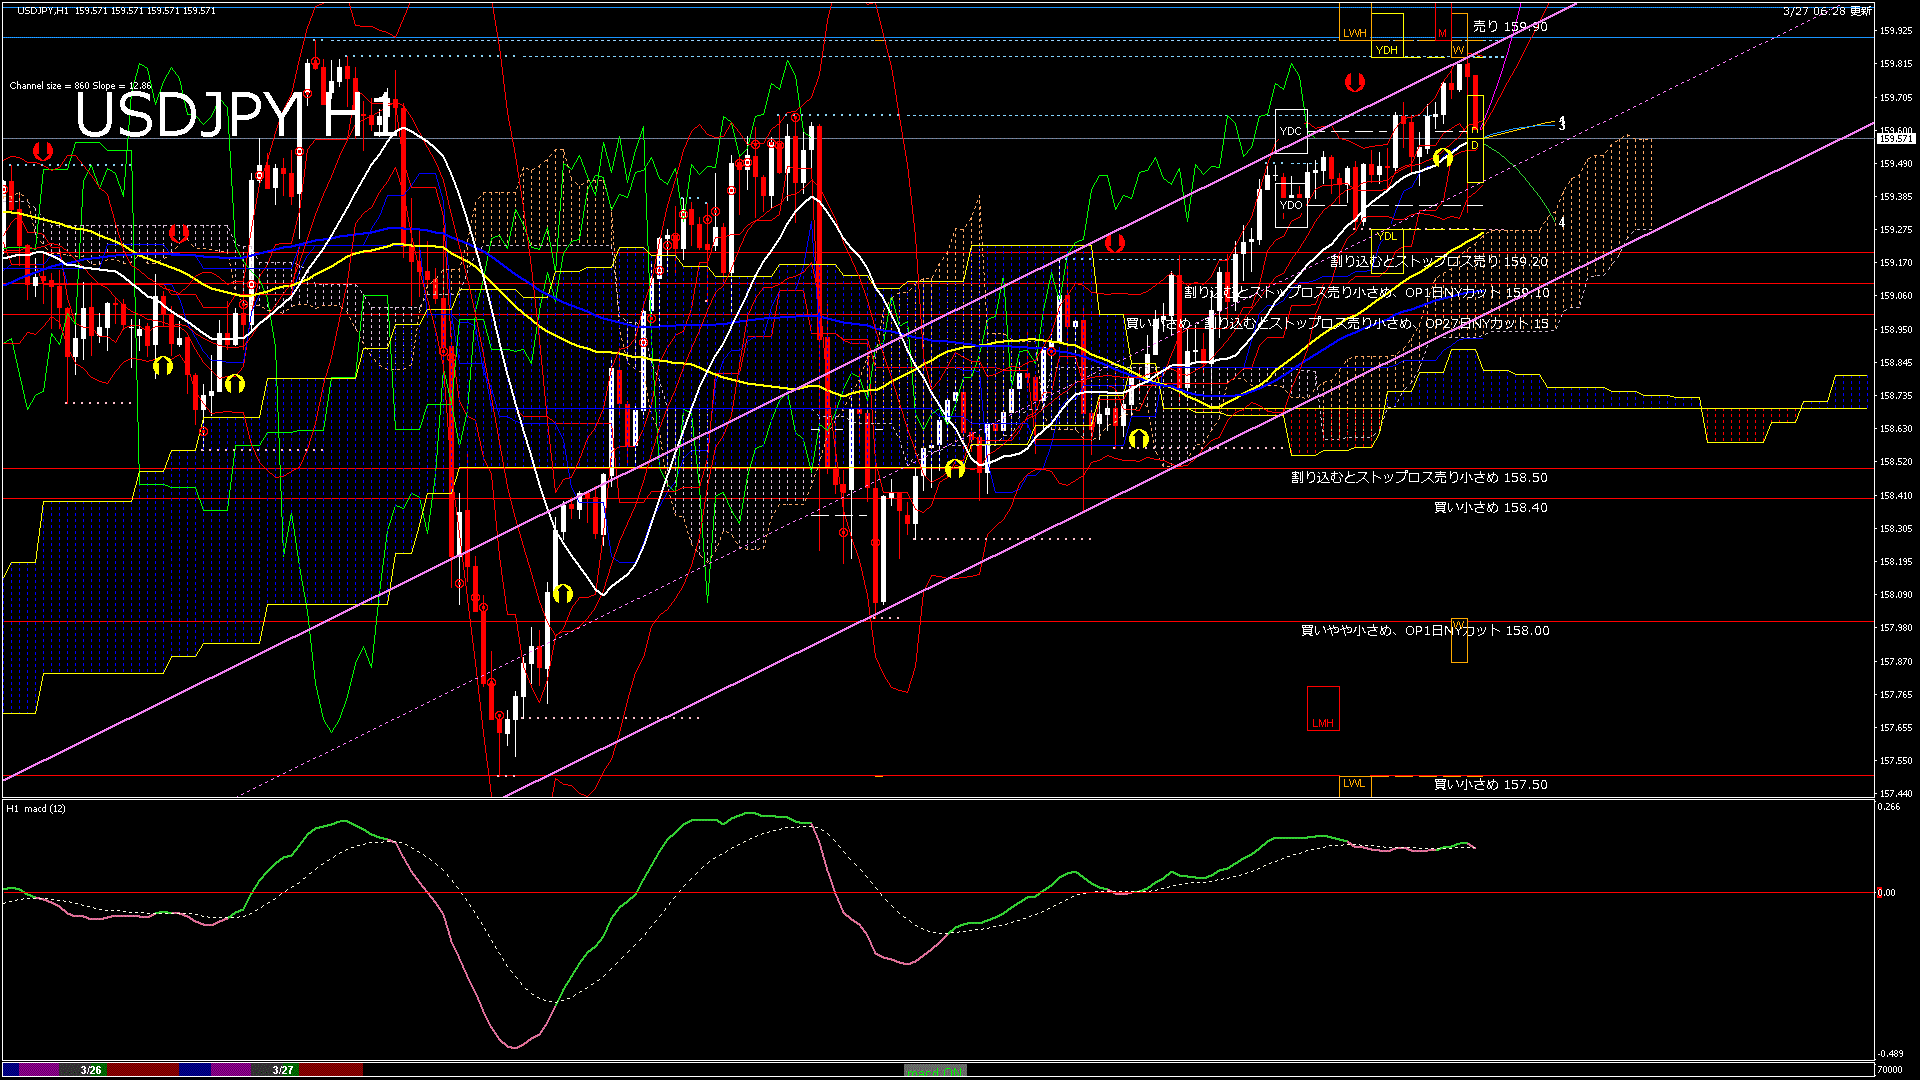This screenshot has height=1080, width=1920.
Task: Click the 買い小さめ 157.50 buy label
Action: point(1490,785)
